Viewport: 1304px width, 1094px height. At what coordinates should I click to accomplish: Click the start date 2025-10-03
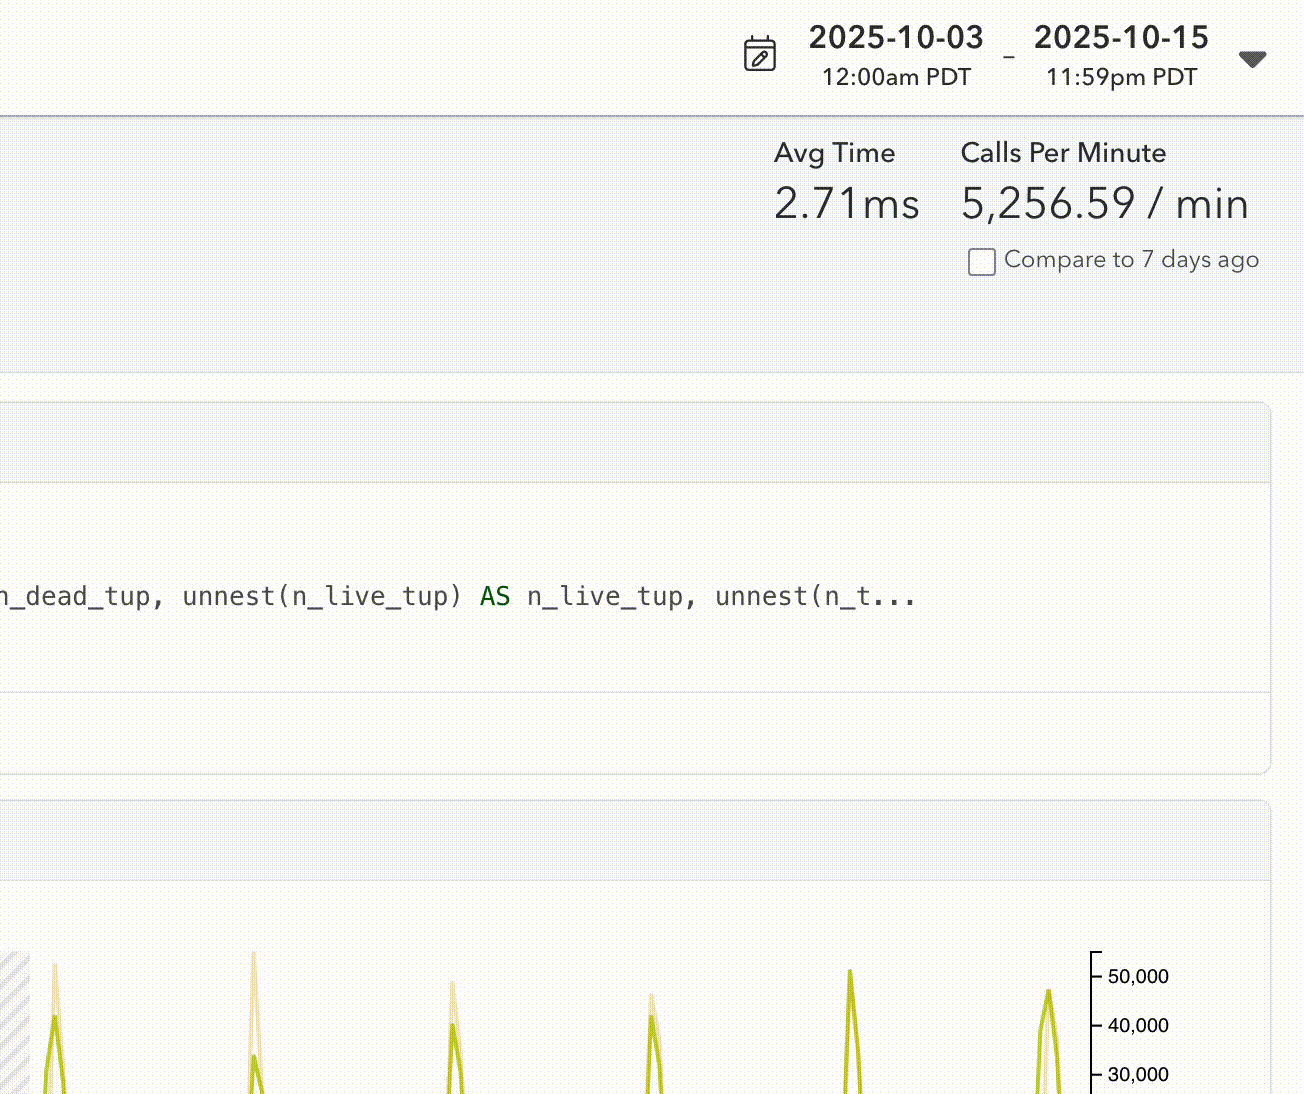tap(896, 38)
